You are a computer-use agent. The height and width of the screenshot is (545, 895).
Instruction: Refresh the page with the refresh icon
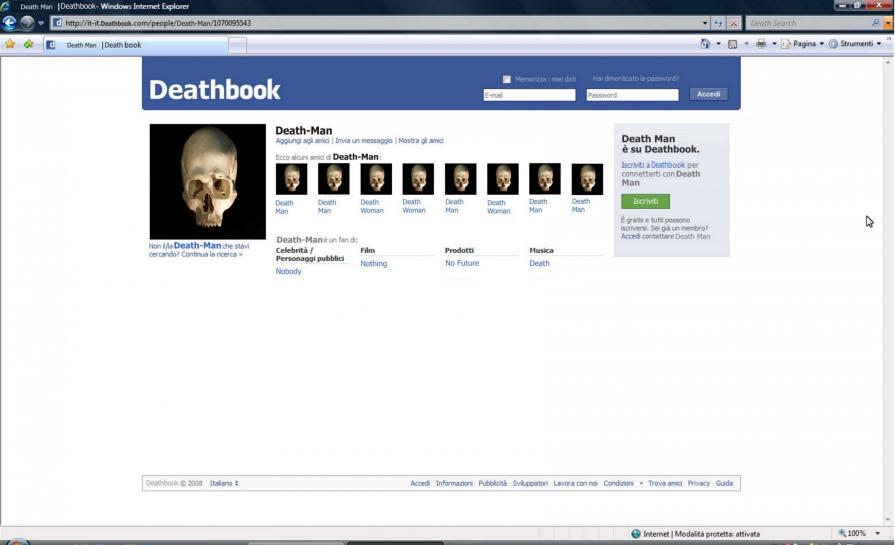718,23
